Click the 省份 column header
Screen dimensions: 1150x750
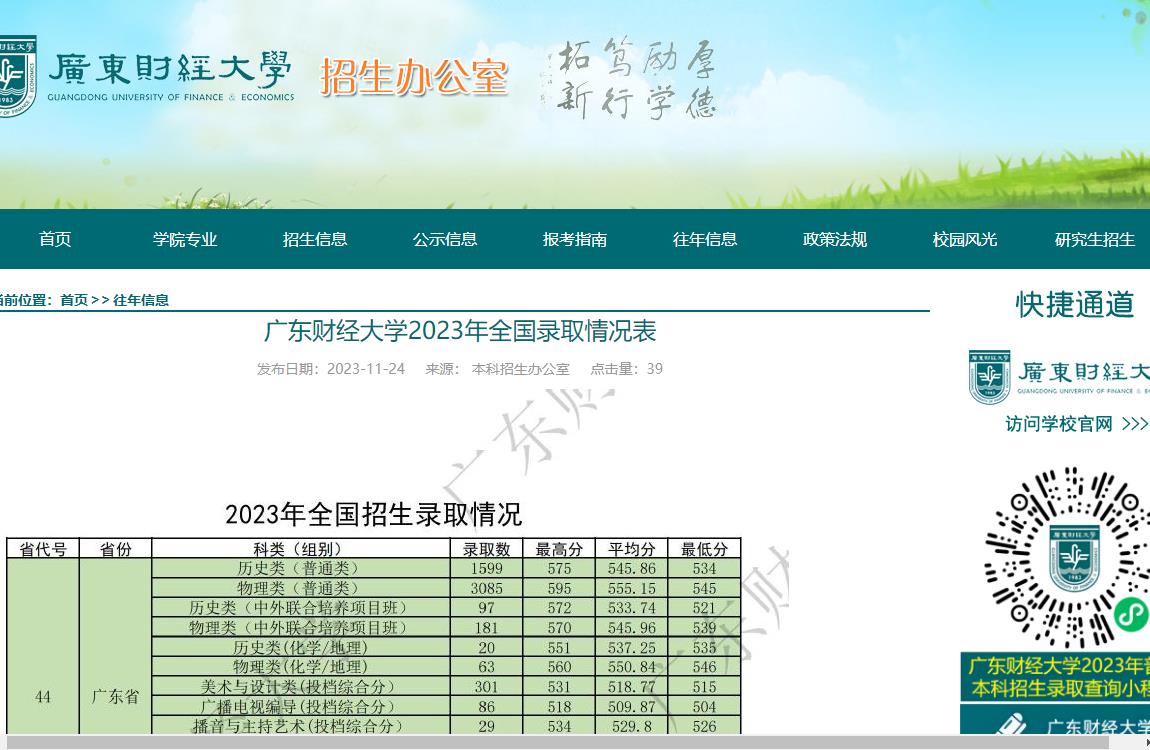(x=116, y=549)
